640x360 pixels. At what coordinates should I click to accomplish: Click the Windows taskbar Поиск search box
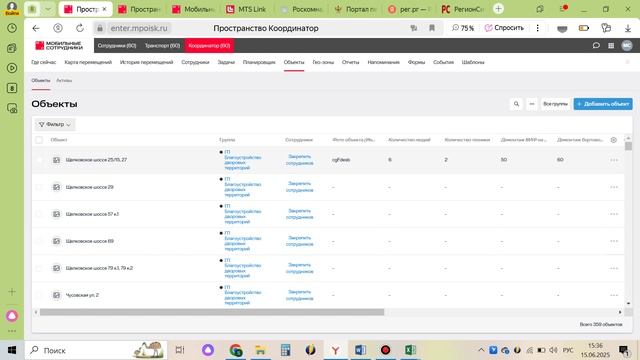click(x=96, y=350)
